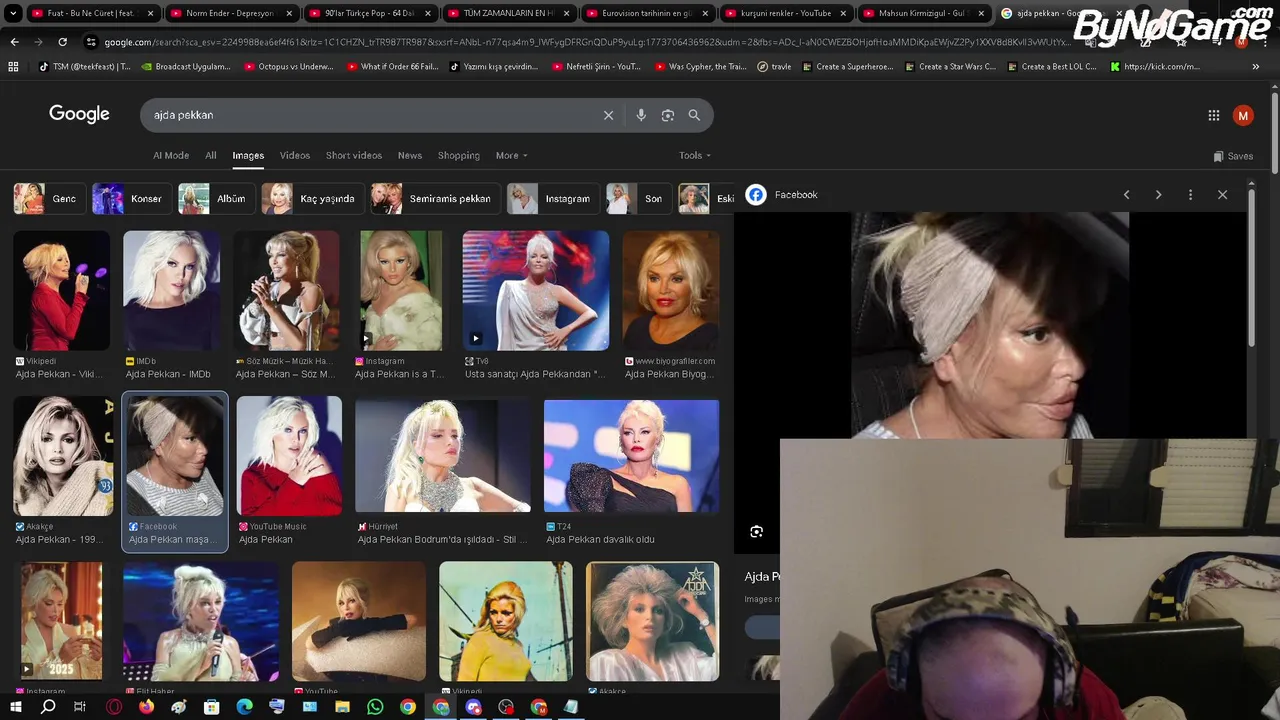Select the Genç filter chip
Image resolution: width=1280 pixels, height=720 pixels.
[x=47, y=198]
